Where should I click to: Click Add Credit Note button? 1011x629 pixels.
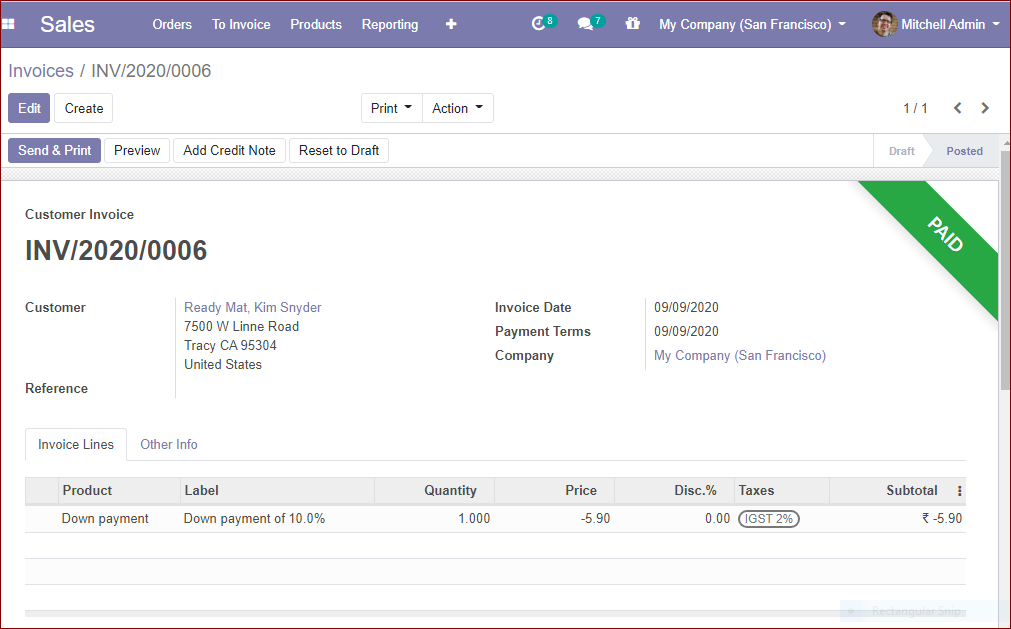pos(229,150)
